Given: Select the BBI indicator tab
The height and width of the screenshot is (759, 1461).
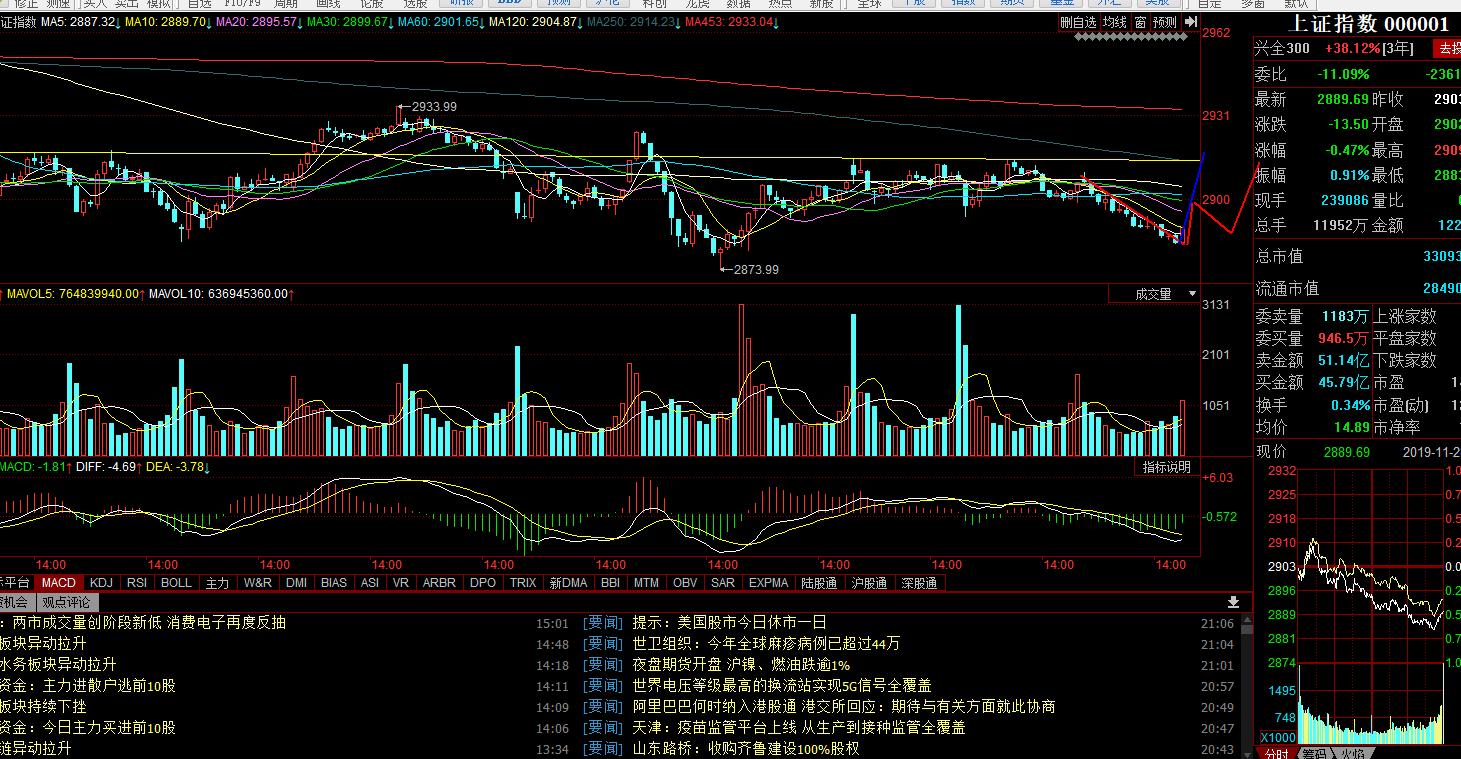Looking at the screenshot, I should click(x=610, y=583).
